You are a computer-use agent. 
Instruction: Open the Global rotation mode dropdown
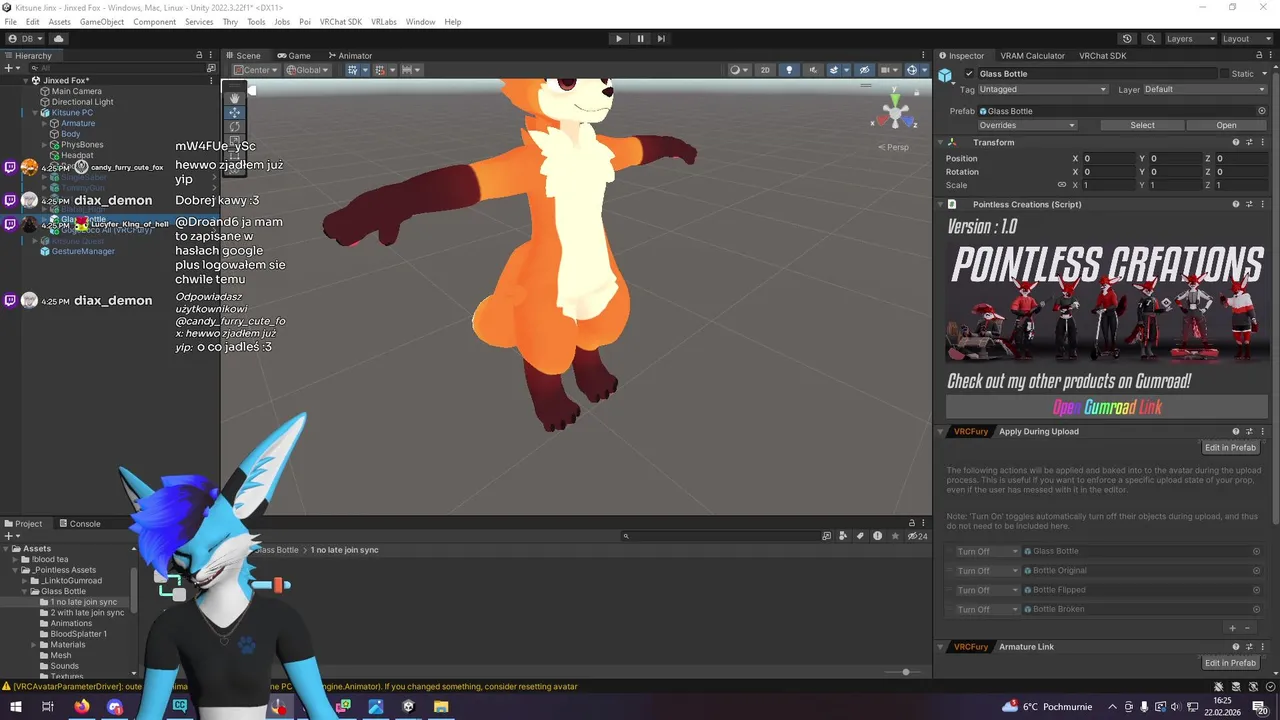307,70
